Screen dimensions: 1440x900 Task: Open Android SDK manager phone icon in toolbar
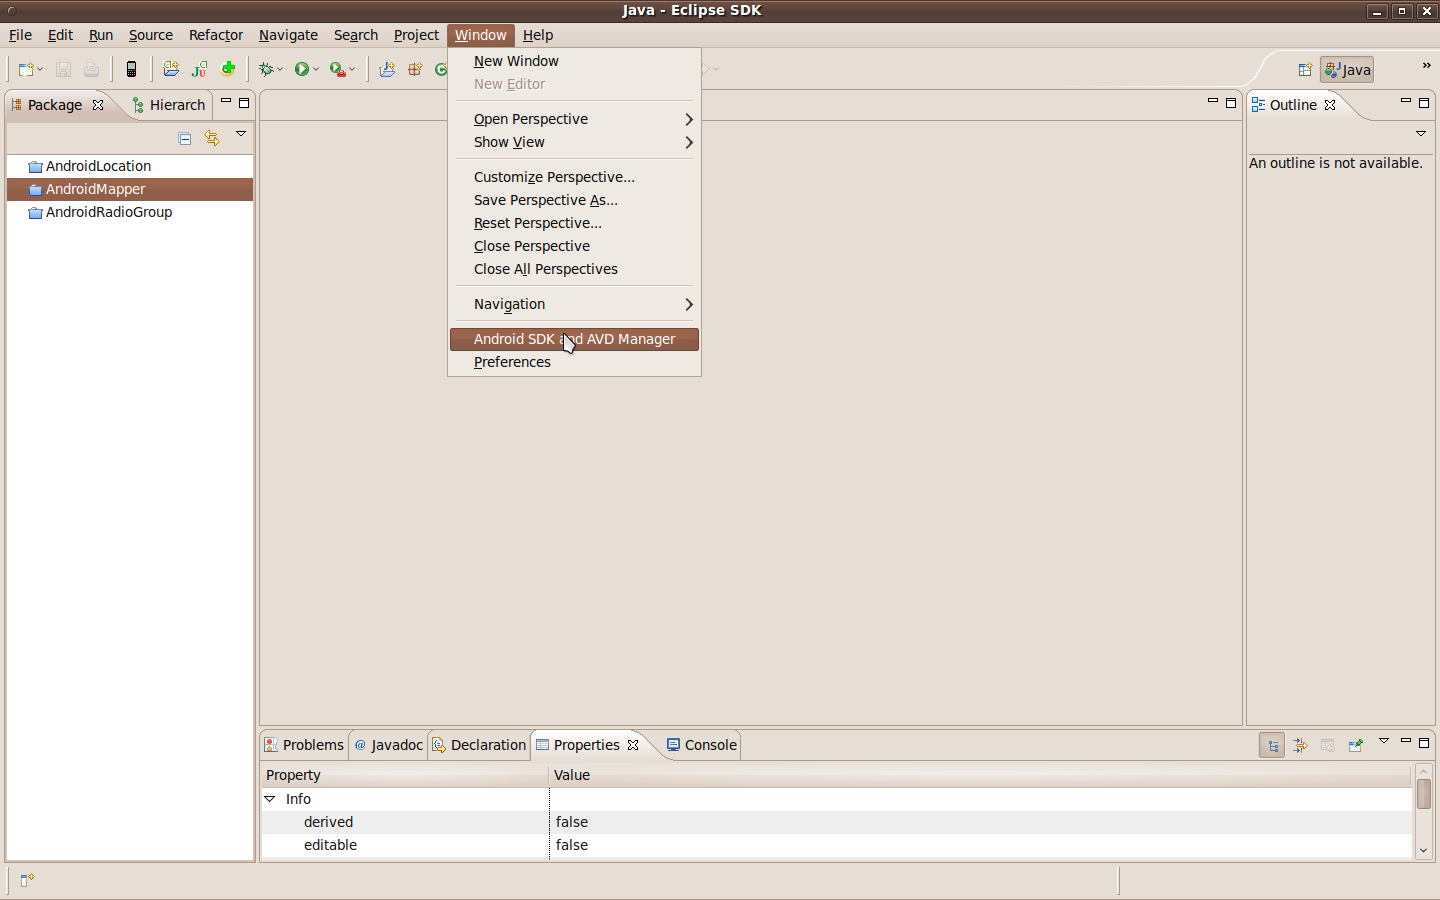[131, 69]
